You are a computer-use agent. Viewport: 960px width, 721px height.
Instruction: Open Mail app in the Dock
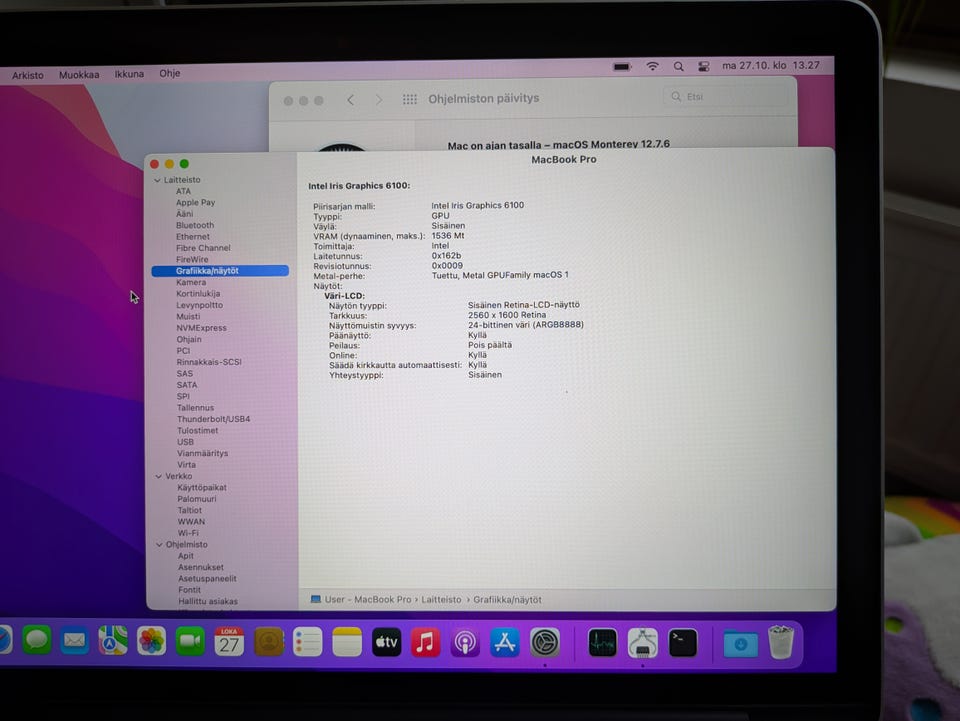click(x=75, y=641)
